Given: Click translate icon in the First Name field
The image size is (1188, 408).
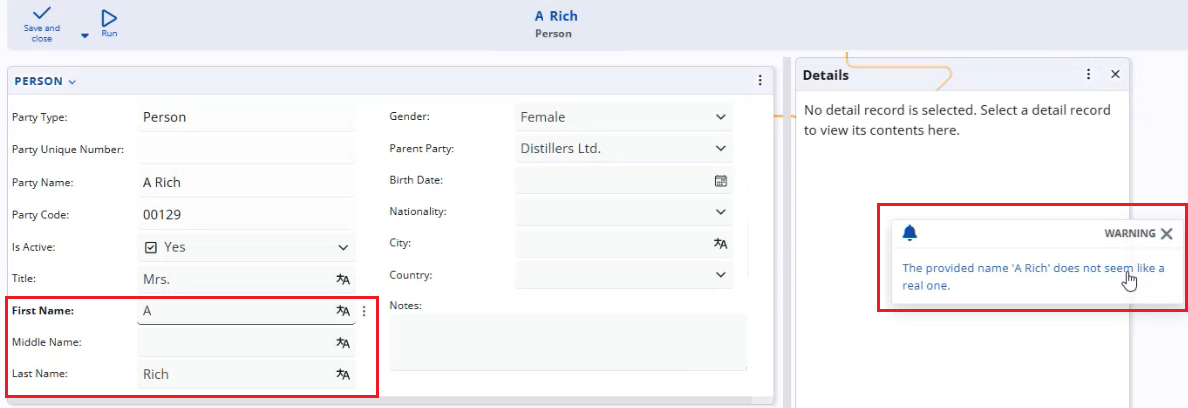Looking at the screenshot, I should pos(343,311).
